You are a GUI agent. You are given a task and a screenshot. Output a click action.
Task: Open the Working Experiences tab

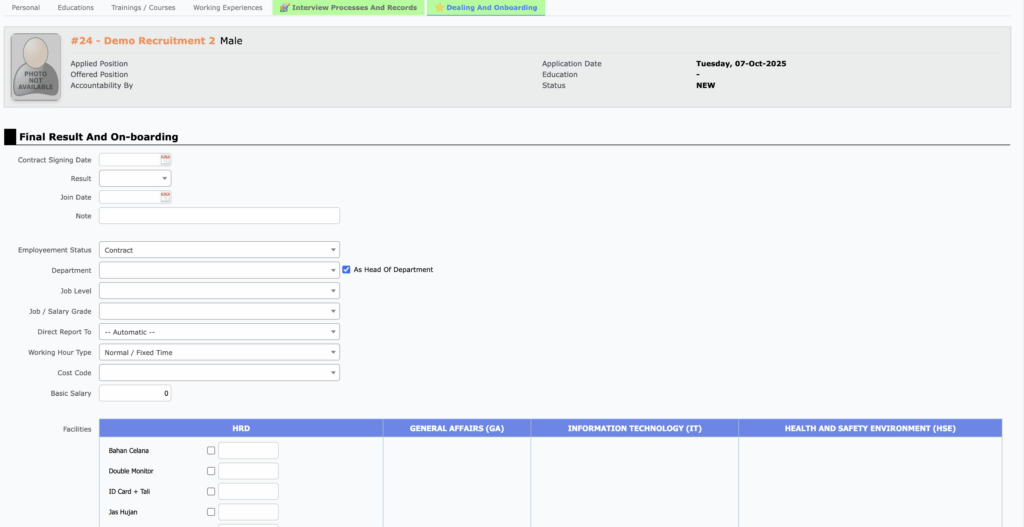227,8
